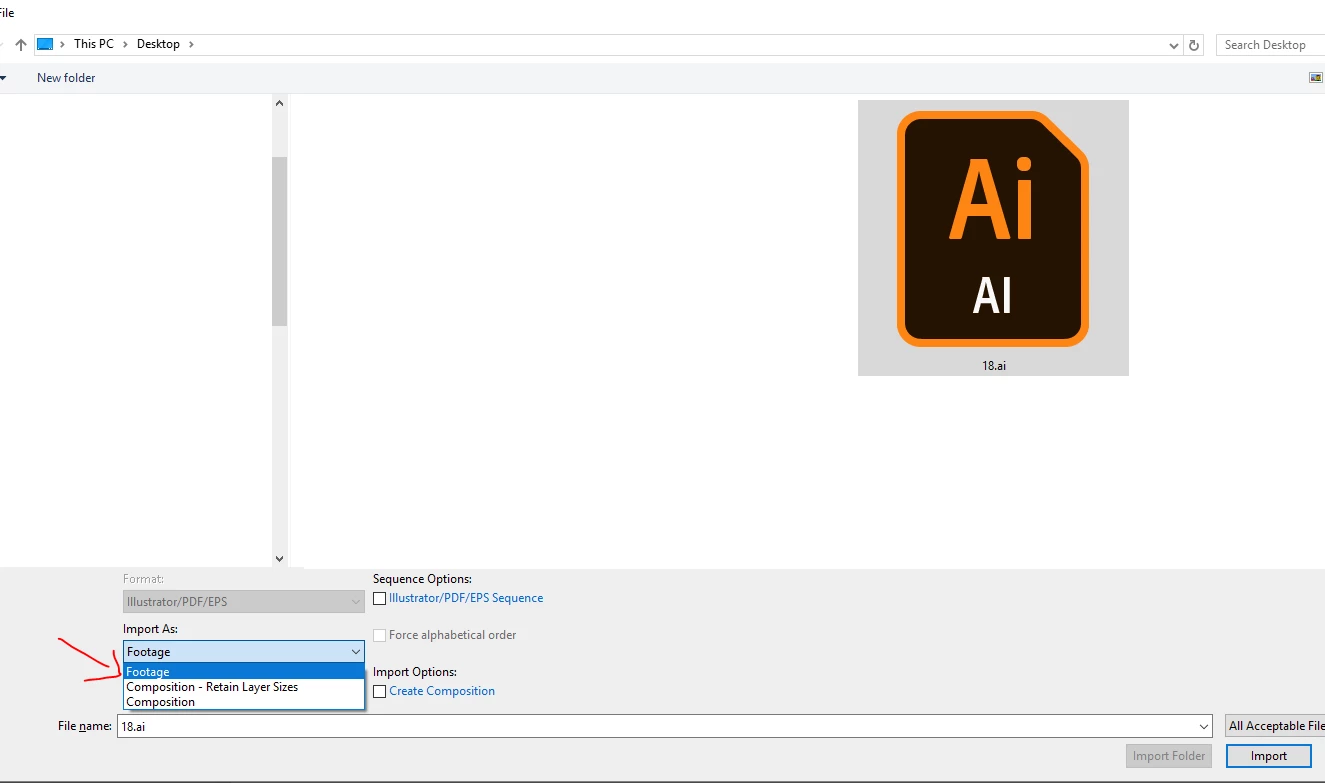Click the Import Folder button
1325x783 pixels.
(1169, 756)
